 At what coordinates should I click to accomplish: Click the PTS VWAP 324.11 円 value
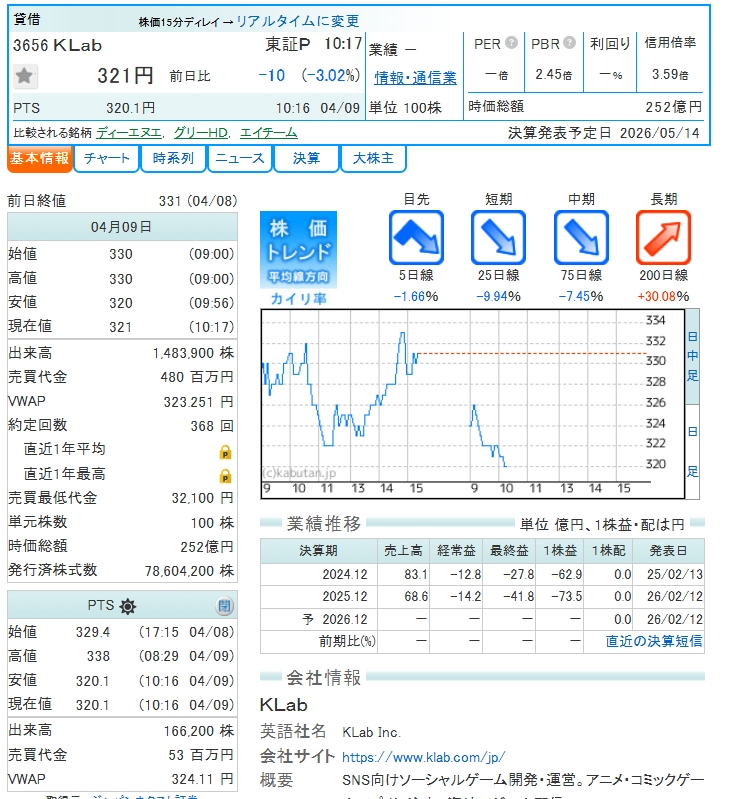[x=202, y=779]
